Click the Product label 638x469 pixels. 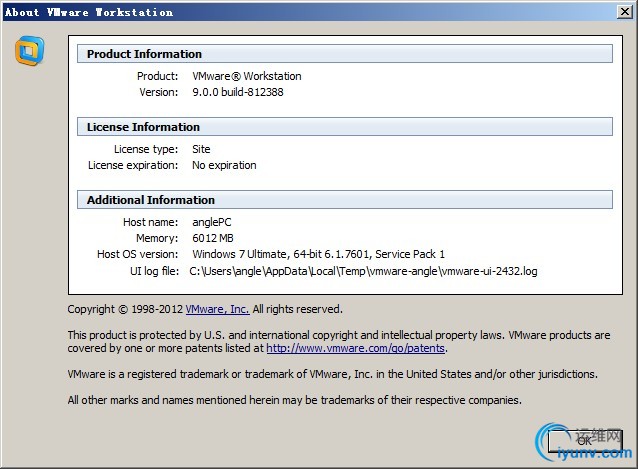pyautogui.click(x=157, y=76)
